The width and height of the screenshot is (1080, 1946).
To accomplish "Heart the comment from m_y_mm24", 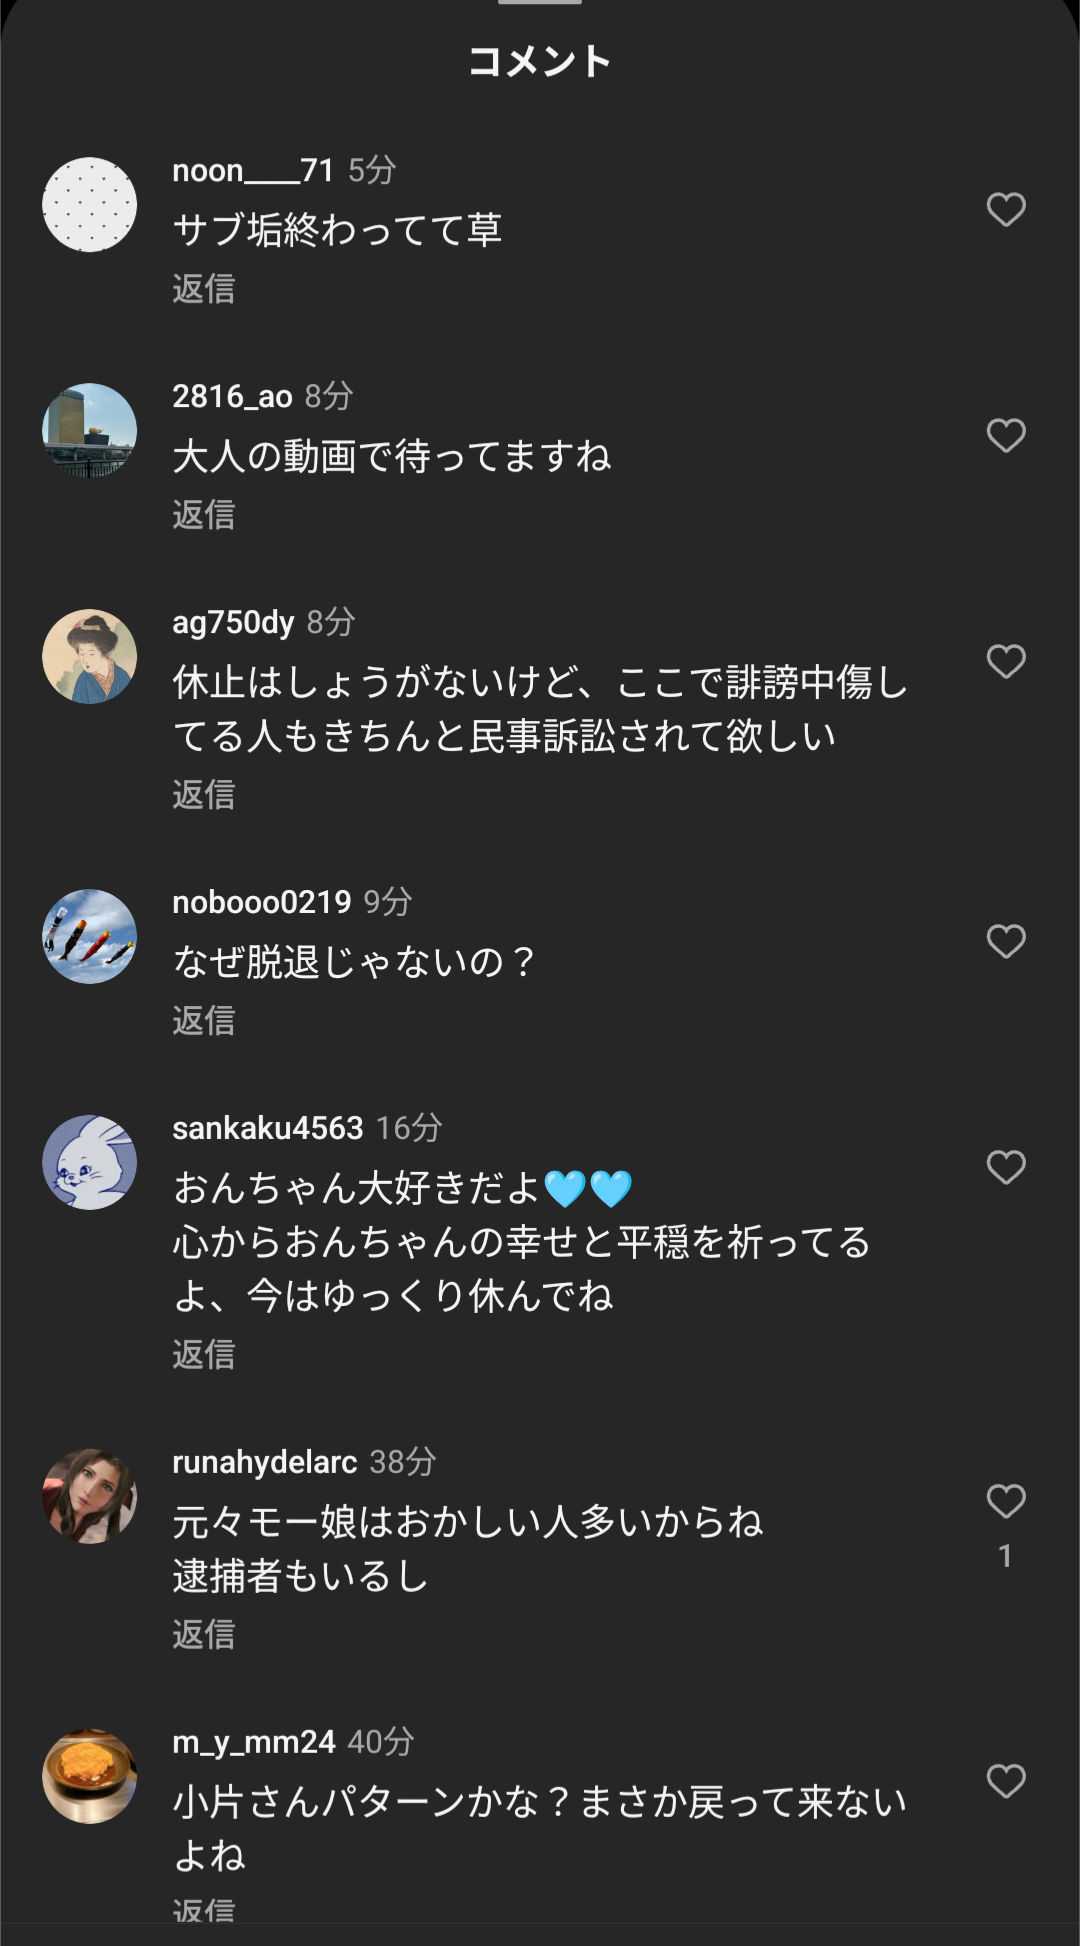I will (x=1006, y=1782).
